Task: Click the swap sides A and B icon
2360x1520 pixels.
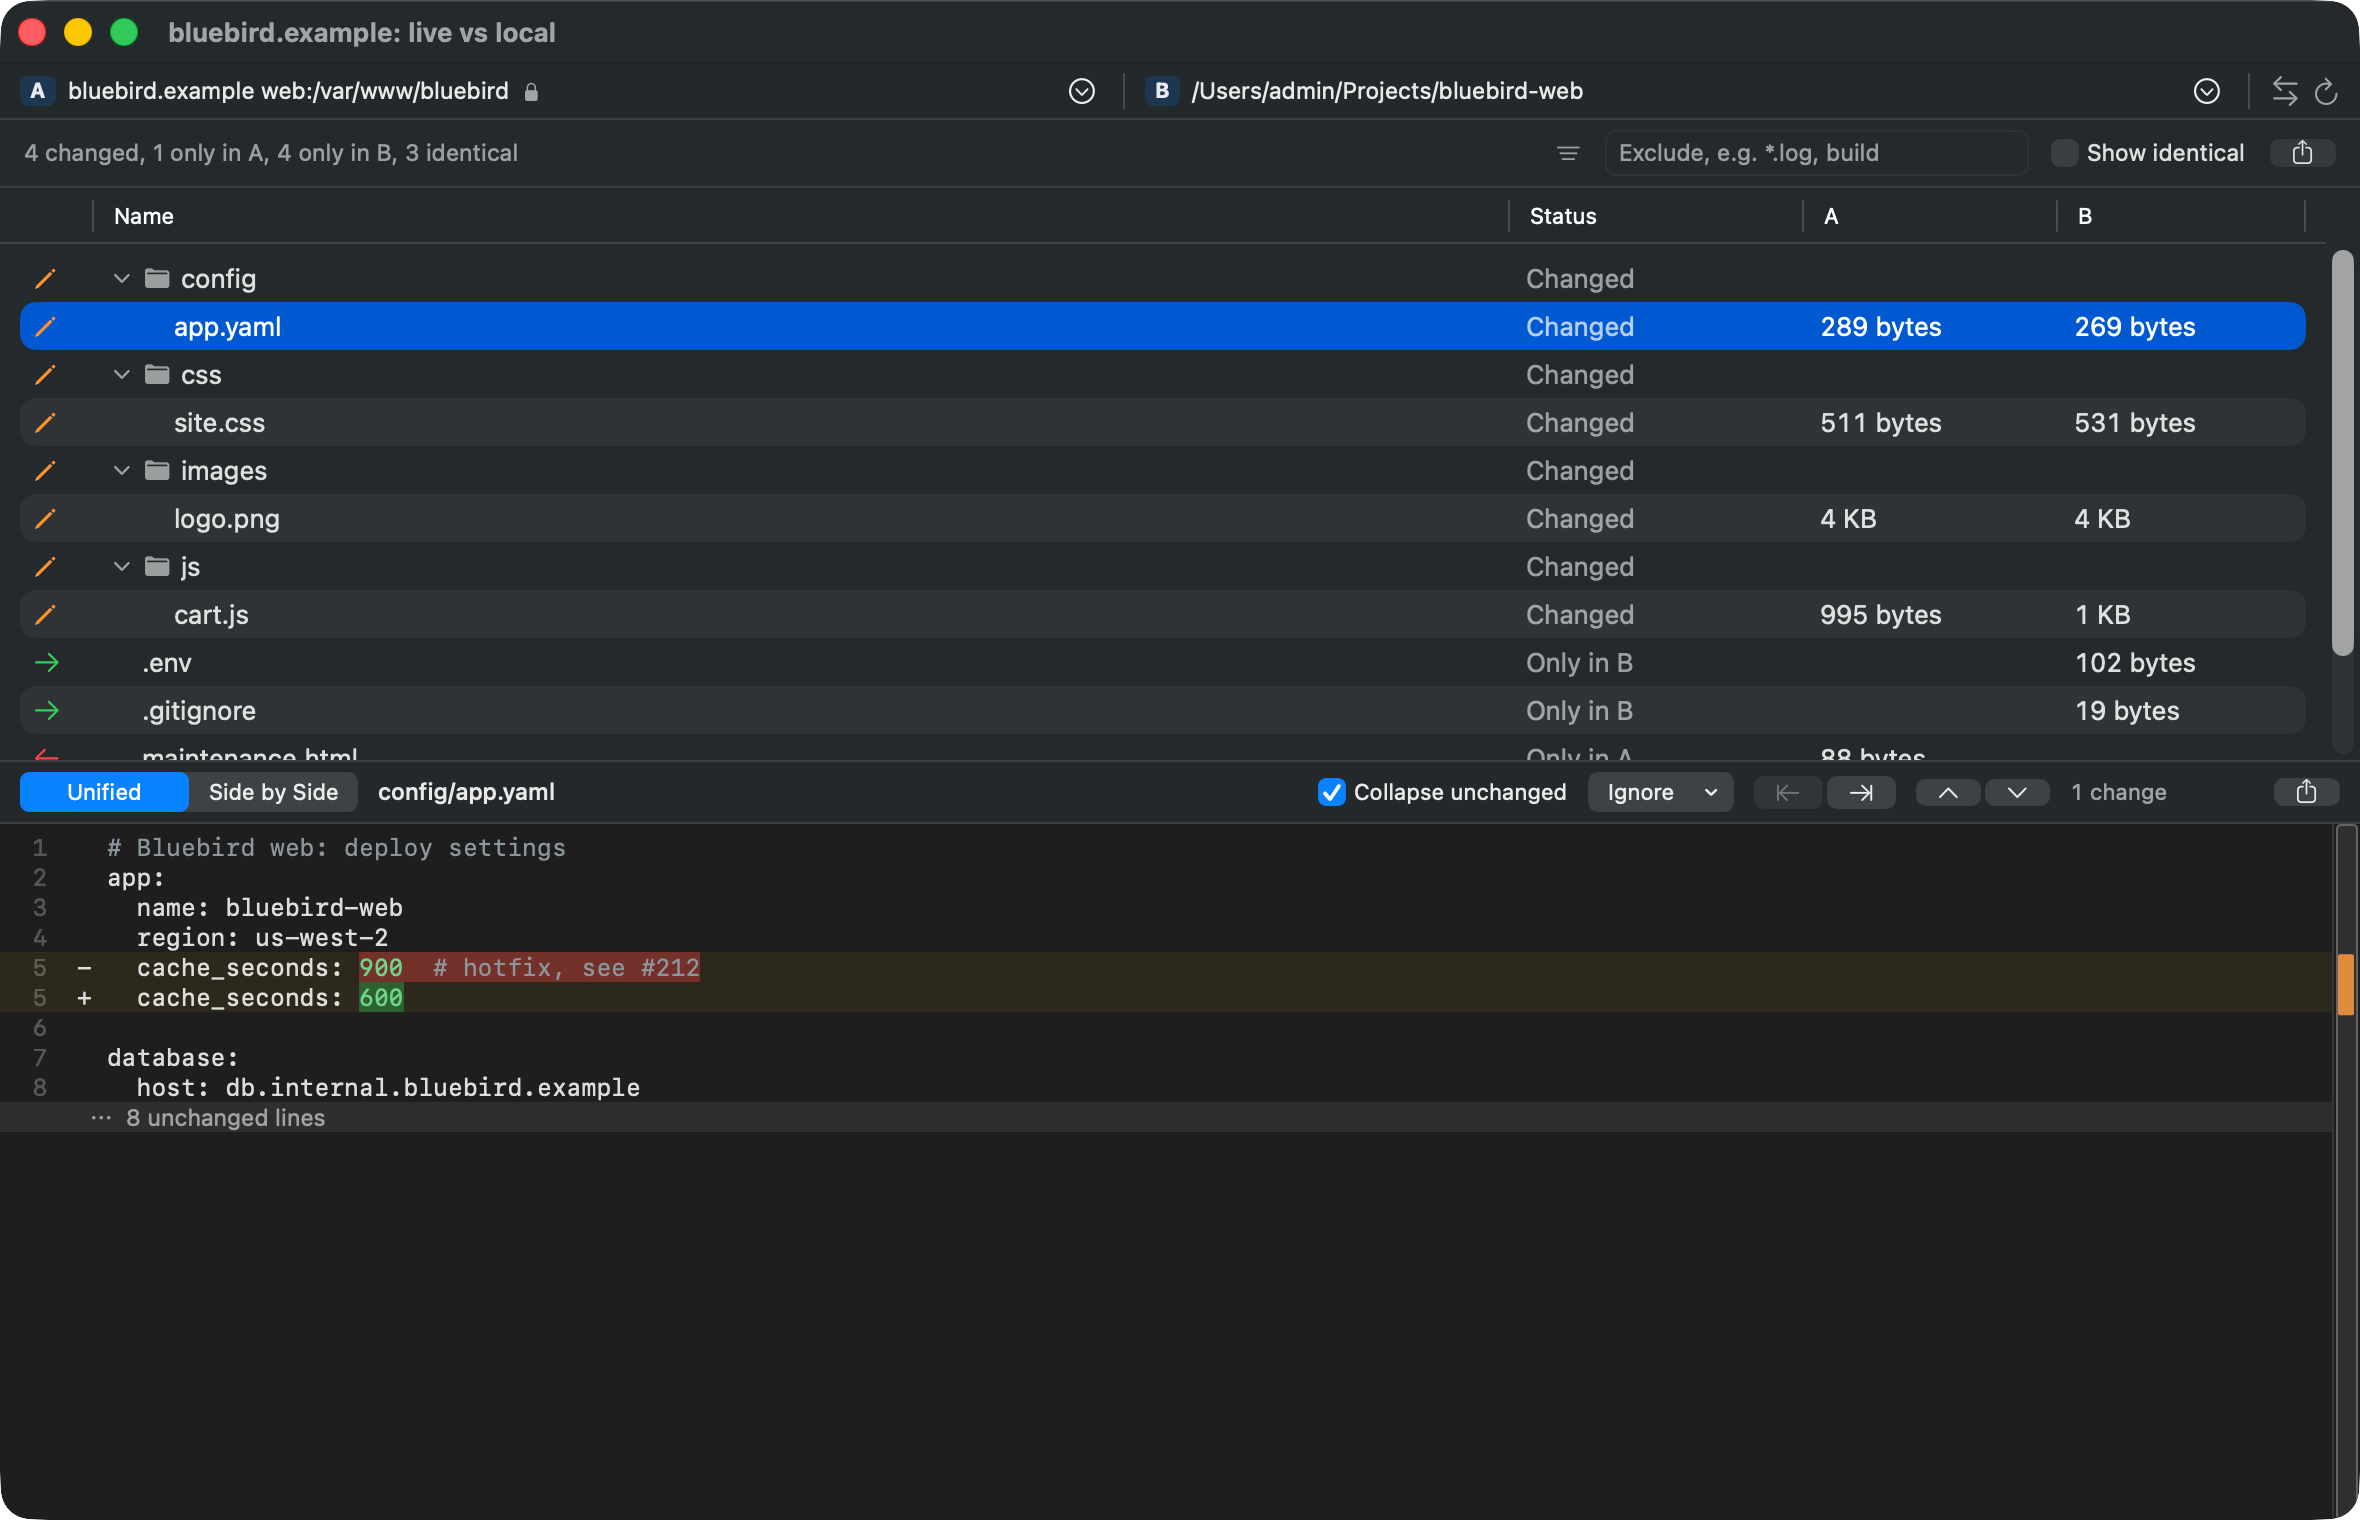Action: click(2285, 91)
